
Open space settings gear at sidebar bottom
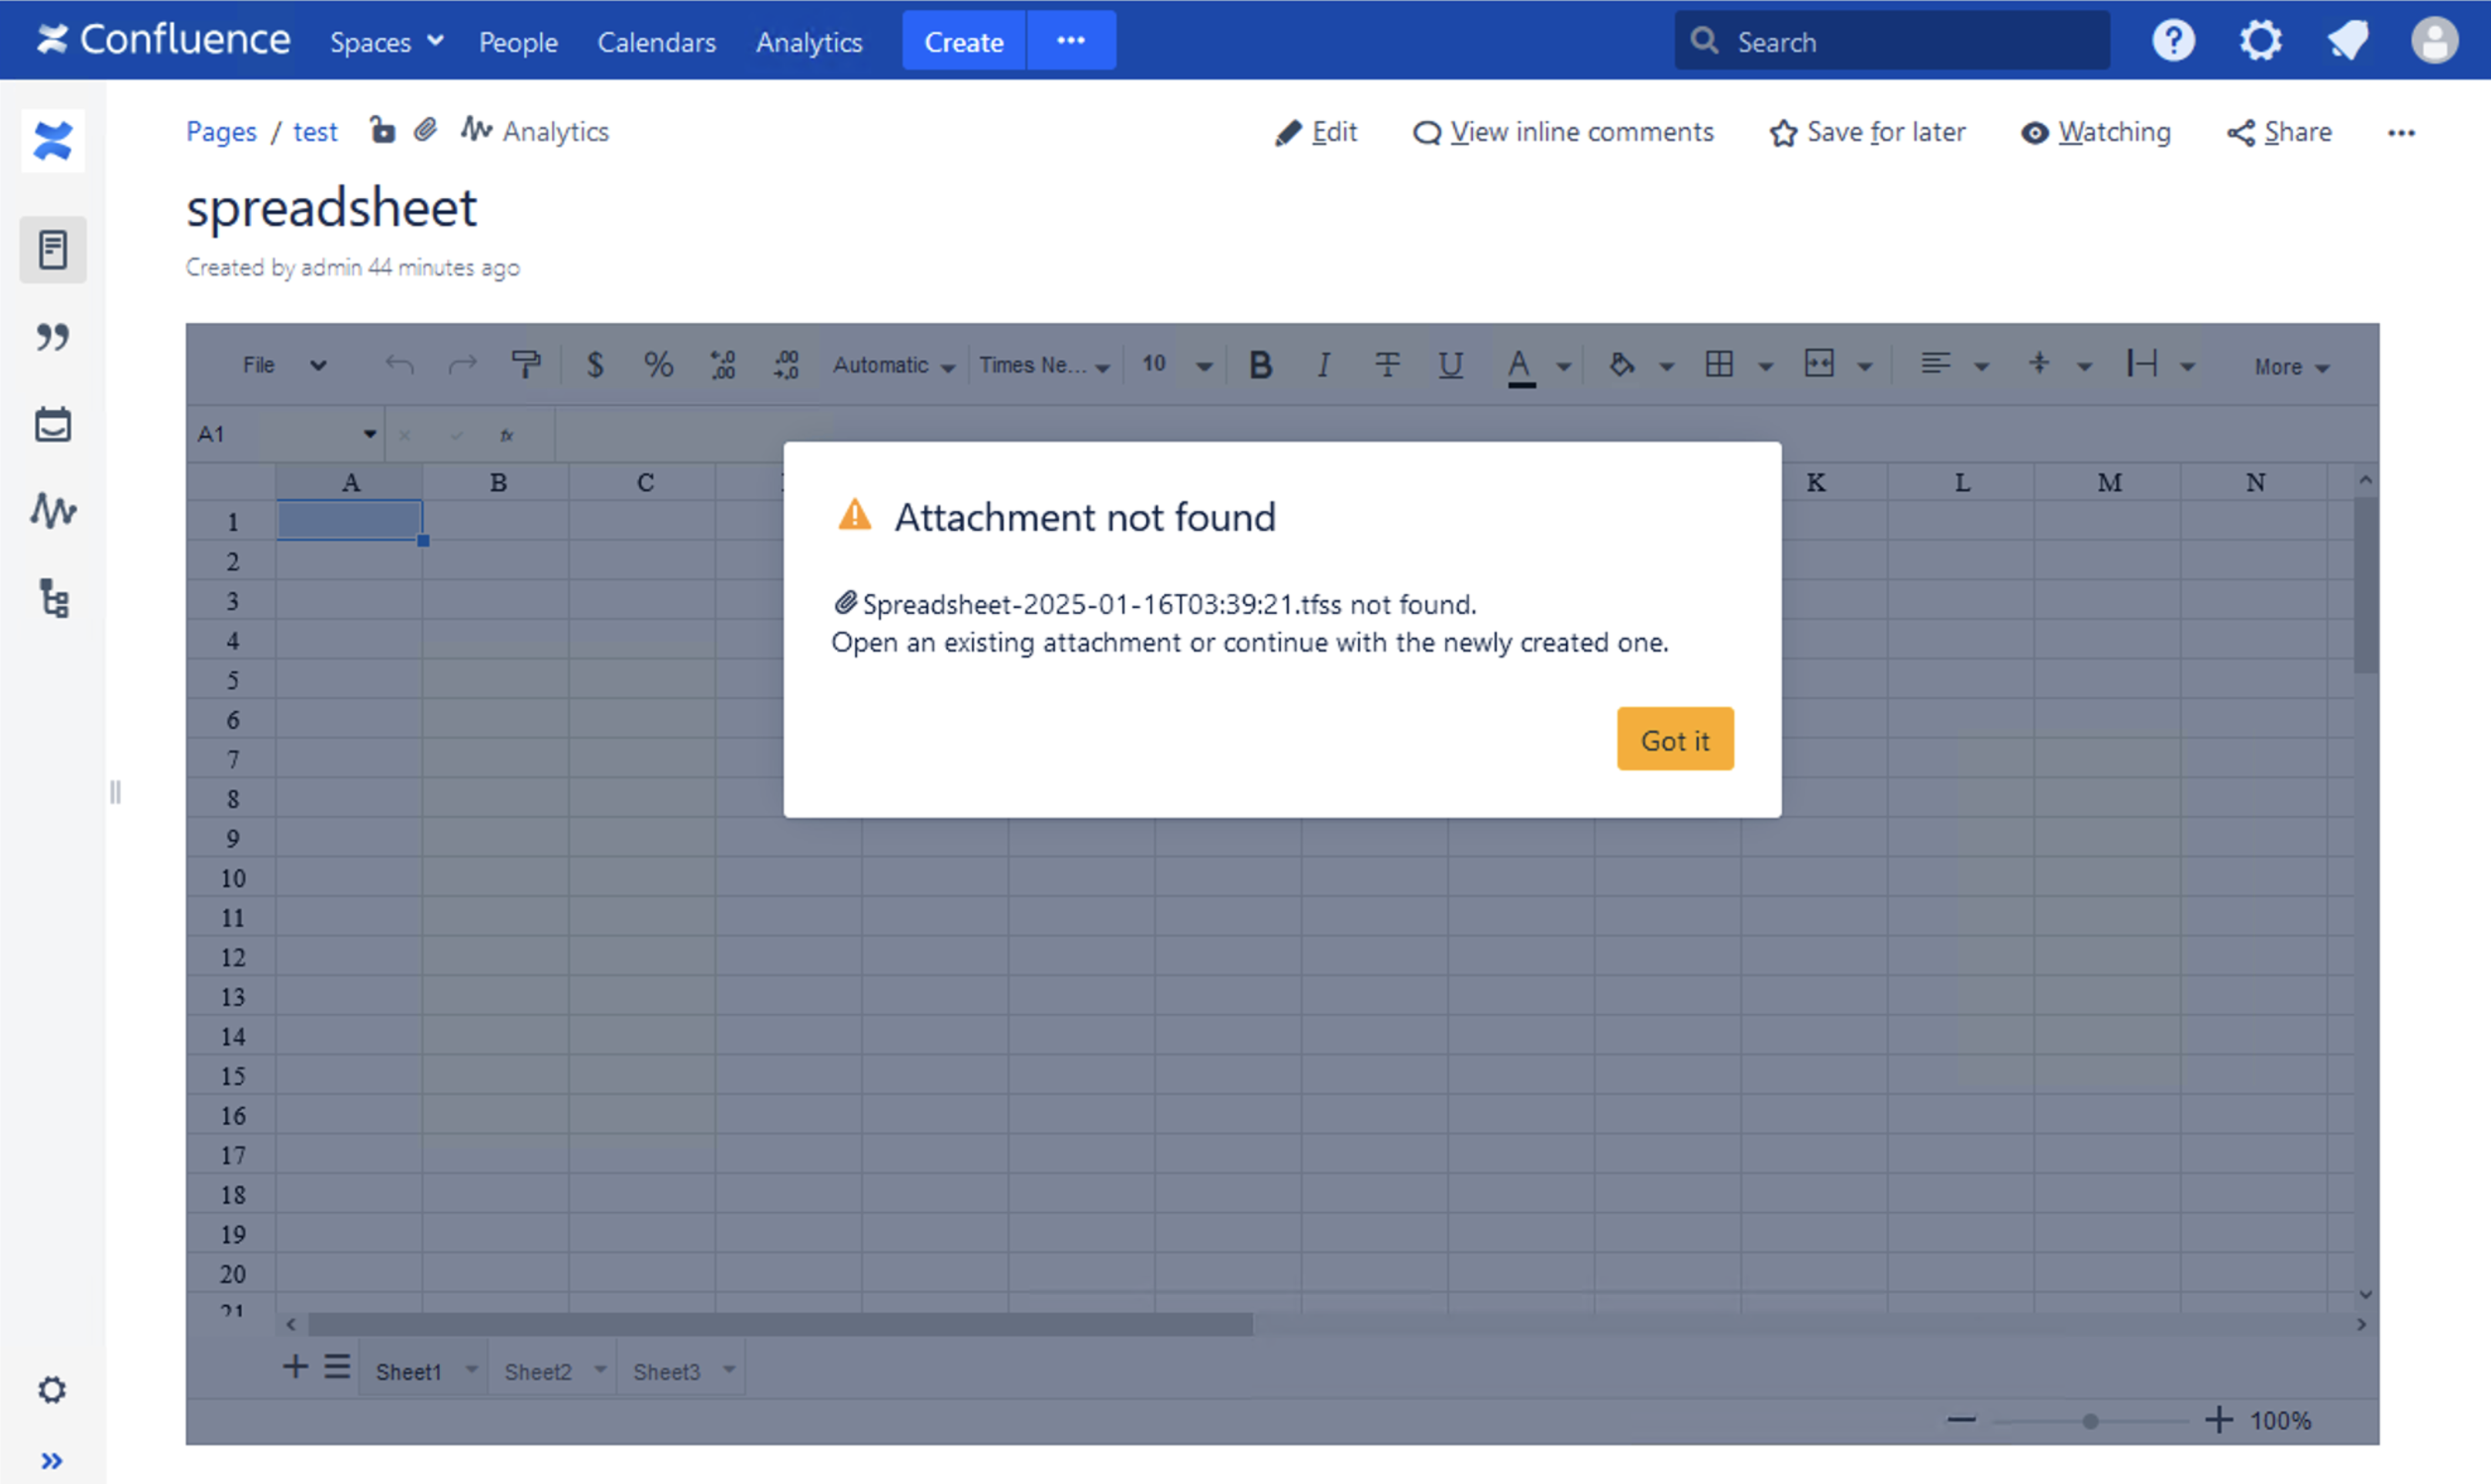click(52, 1390)
